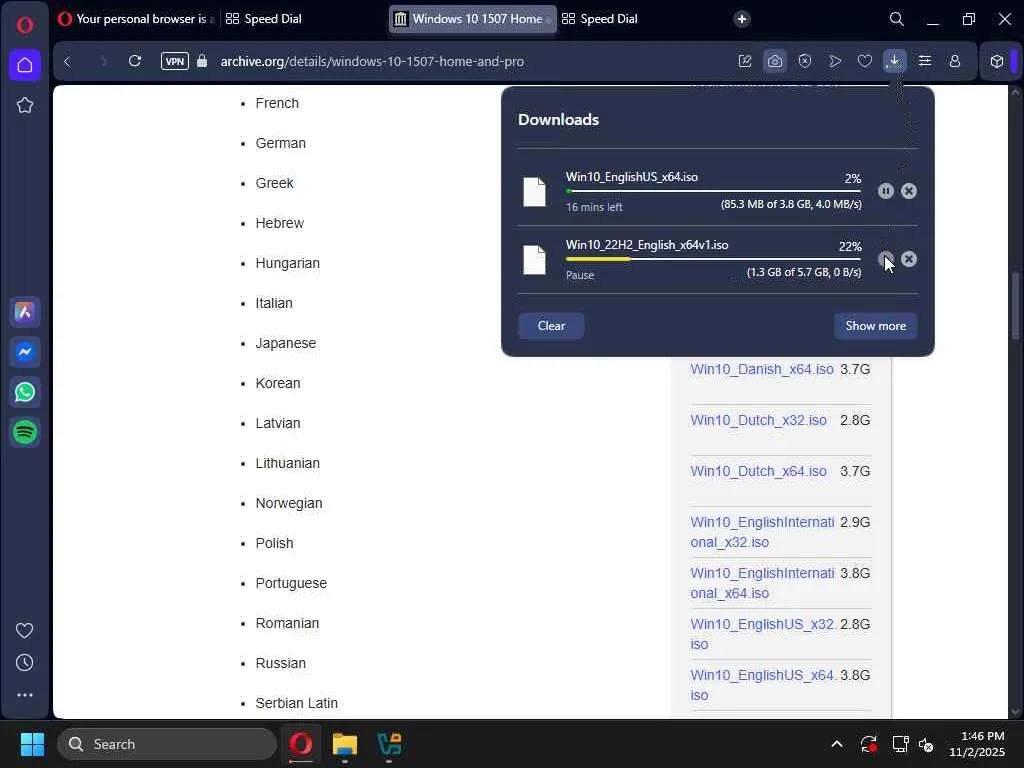Open the profile account icon
The height and width of the screenshot is (768, 1024).
(955, 61)
